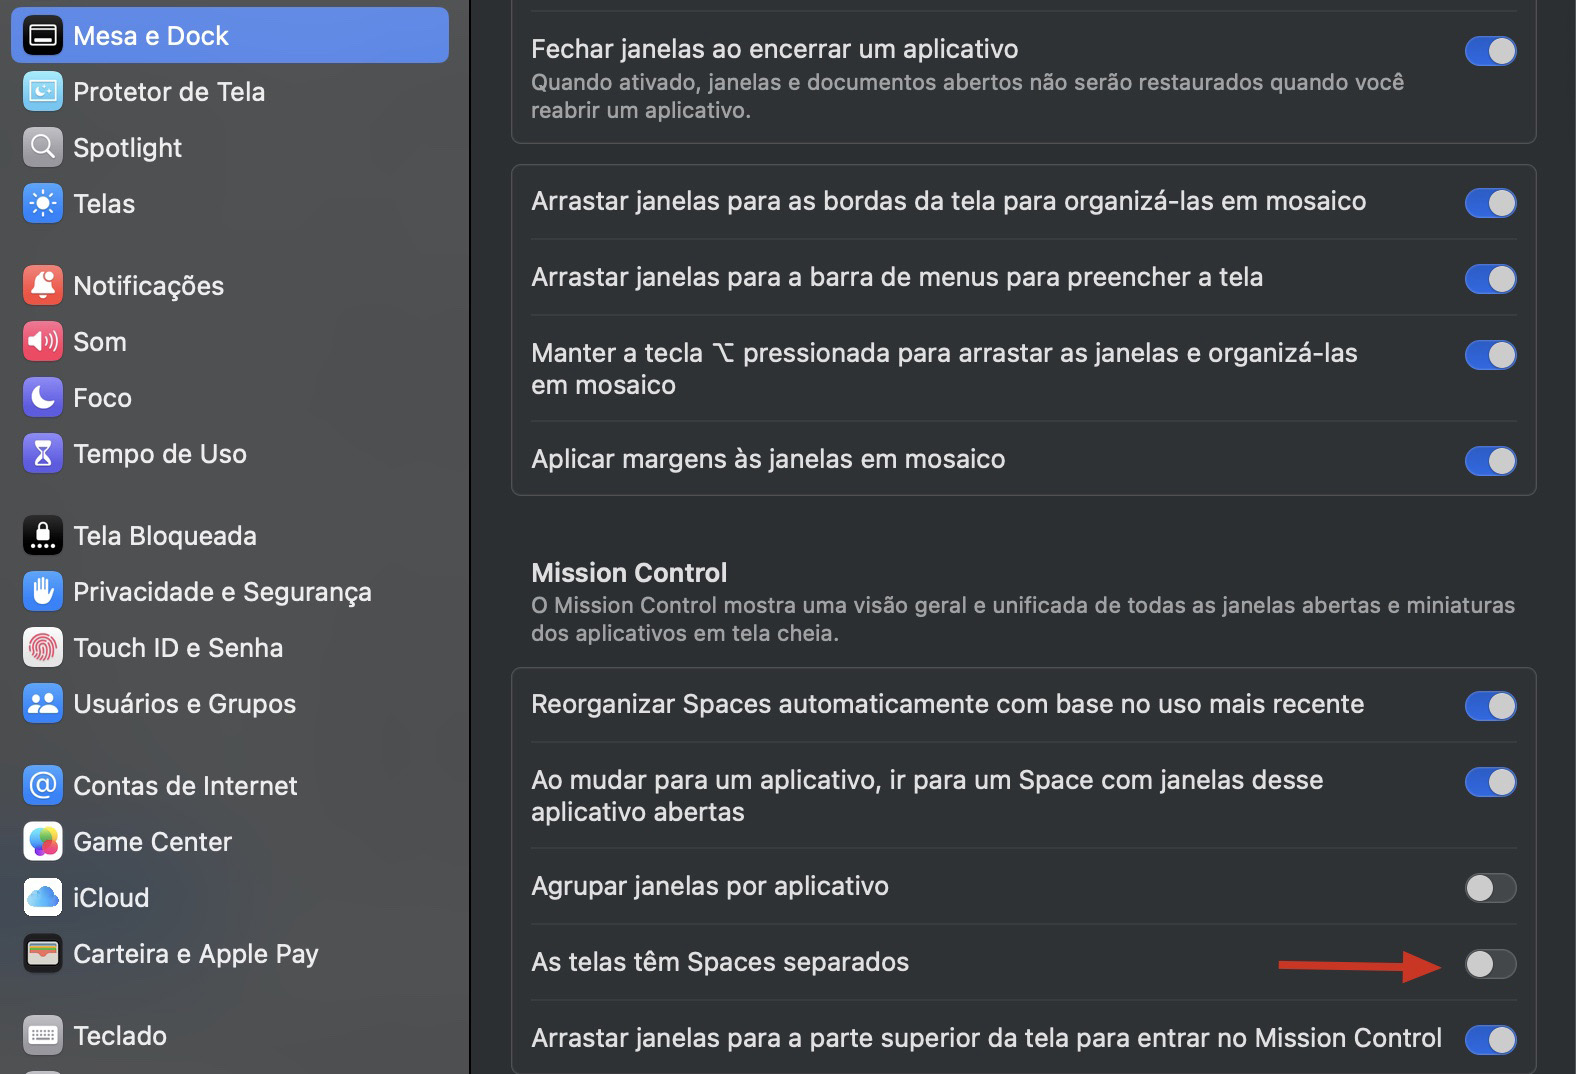
Task: Turn off Reorganizar Spaces automaticamente
Action: click(1489, 704)
